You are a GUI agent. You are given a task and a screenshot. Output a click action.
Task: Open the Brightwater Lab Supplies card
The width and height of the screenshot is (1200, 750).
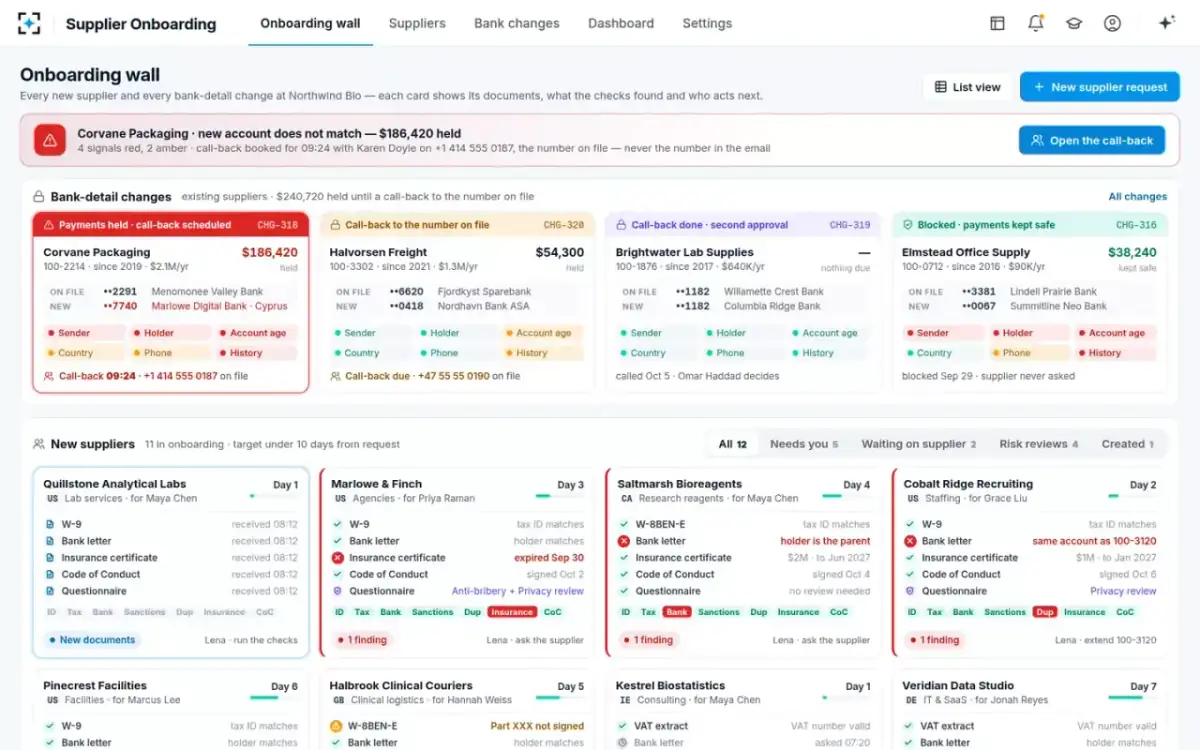[x=743, y=301]
